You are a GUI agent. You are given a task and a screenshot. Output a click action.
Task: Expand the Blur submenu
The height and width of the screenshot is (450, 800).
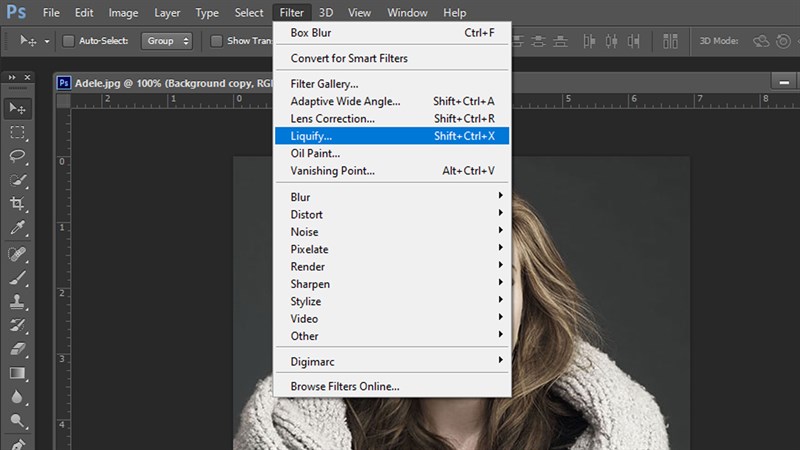tap(392, 197)
